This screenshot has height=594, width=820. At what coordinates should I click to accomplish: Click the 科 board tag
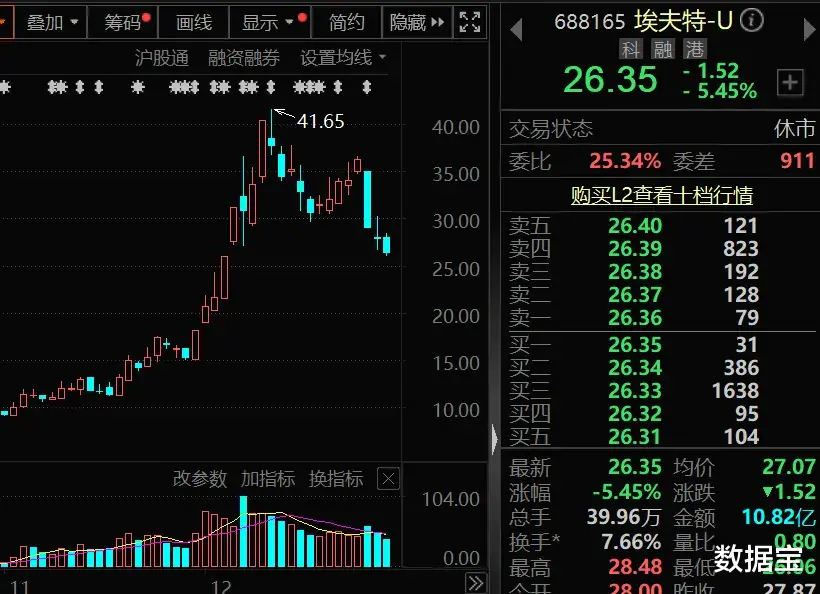click(631, 50)
